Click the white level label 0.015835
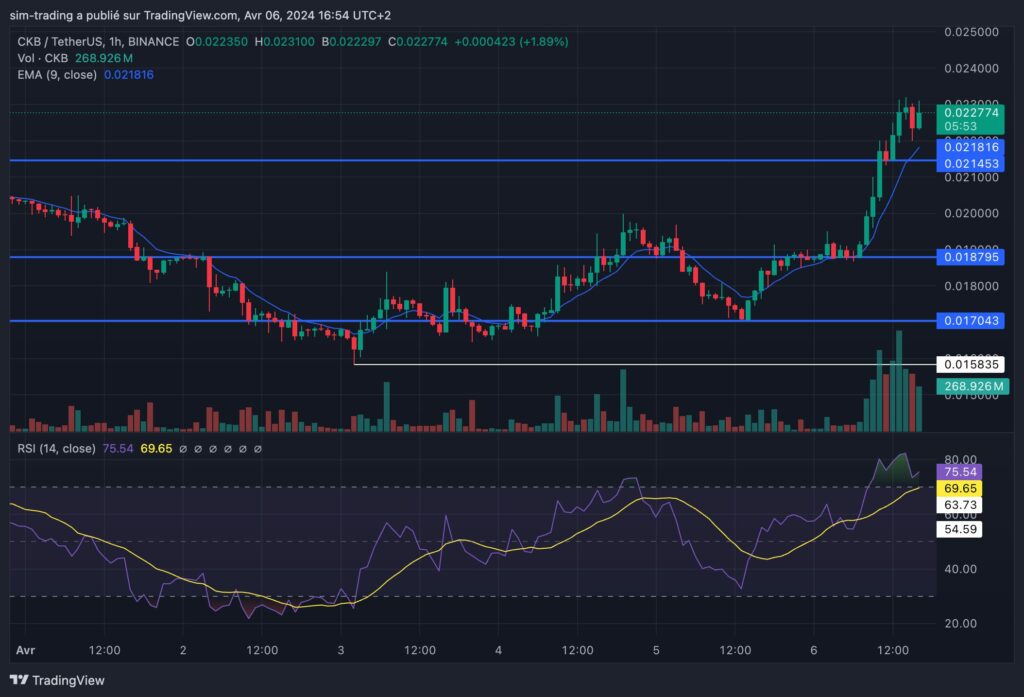The image size is (1024, 697). click(x=971, y=365)
